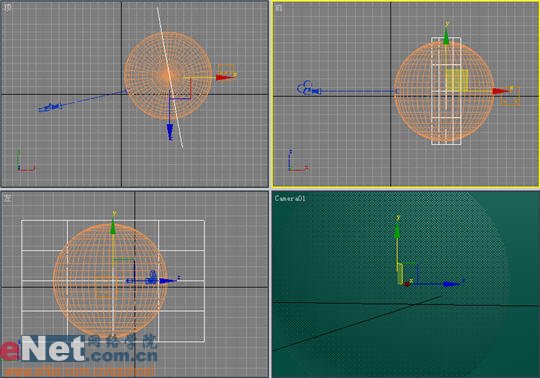Click the blue Z-axis arrow in Camera01 viewport

pos(452,284)
